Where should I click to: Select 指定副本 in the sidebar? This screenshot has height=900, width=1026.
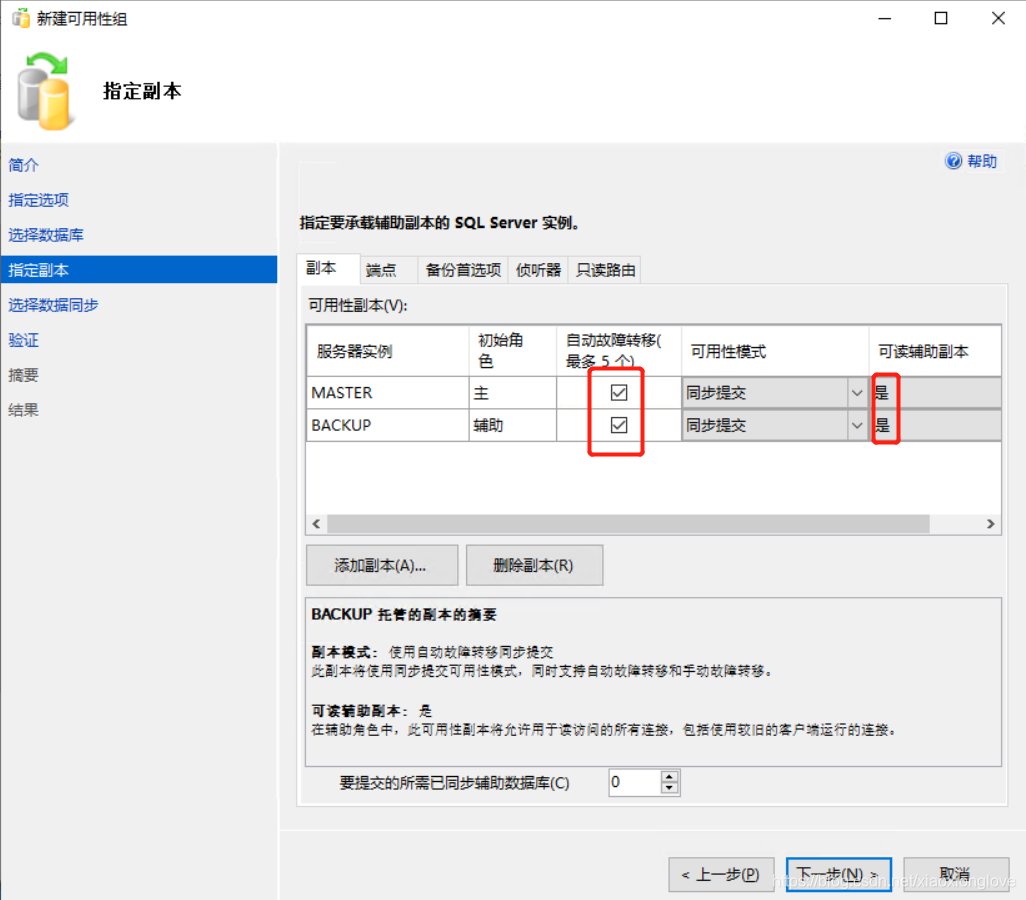[x=139, y=270]
